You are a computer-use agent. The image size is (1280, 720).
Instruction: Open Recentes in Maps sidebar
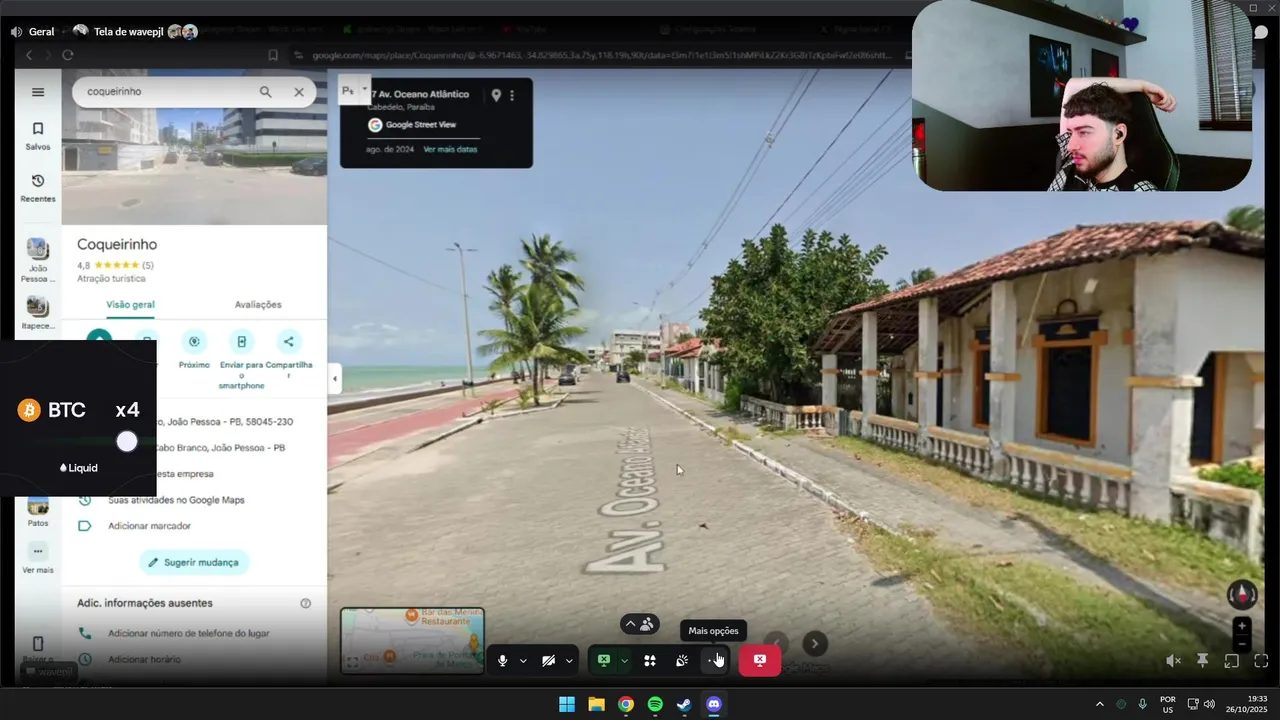point(38,188)
